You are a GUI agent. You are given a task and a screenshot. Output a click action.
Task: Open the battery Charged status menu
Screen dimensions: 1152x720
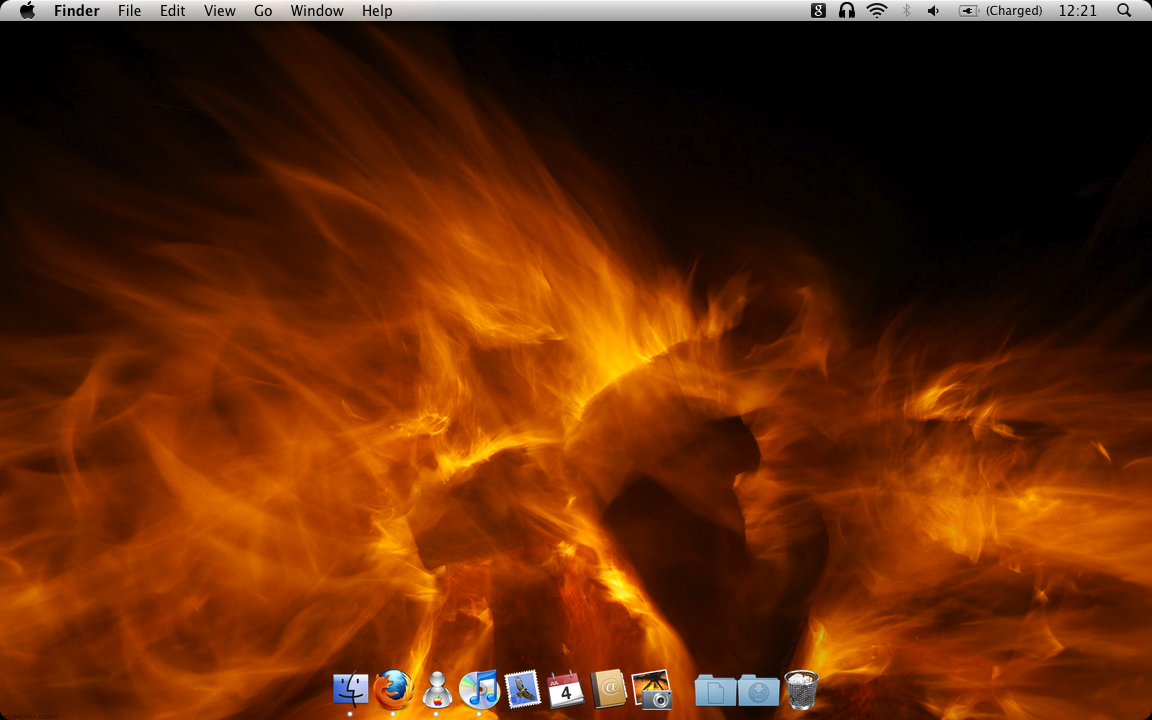tap(1001, 10)
